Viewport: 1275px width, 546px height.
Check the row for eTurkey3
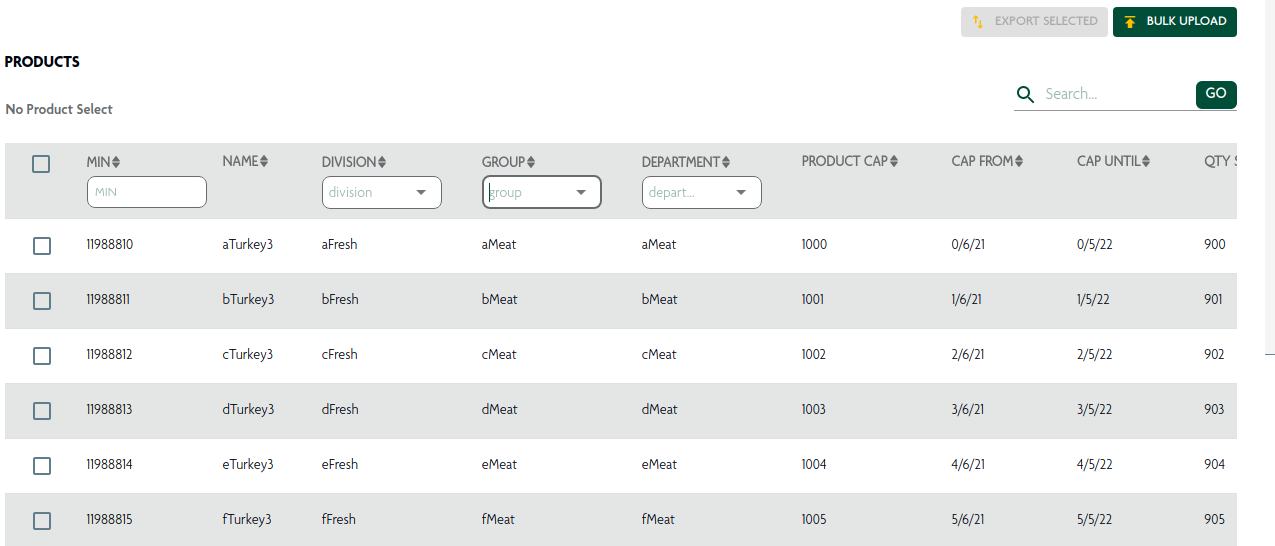pos(42,466)
